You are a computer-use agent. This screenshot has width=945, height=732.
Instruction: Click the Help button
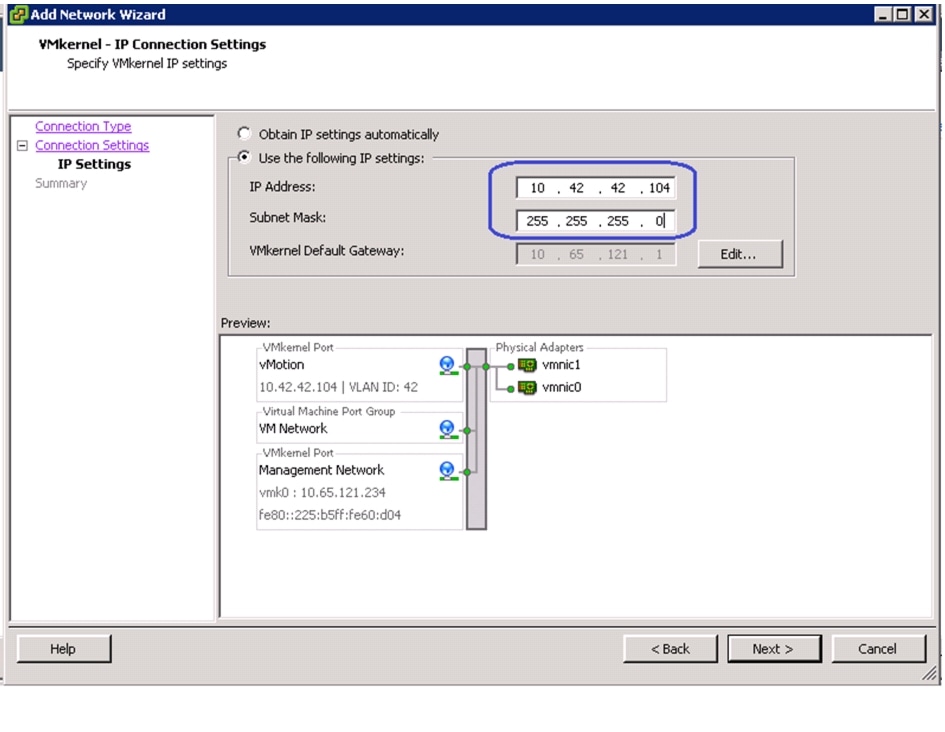point(64,649)
